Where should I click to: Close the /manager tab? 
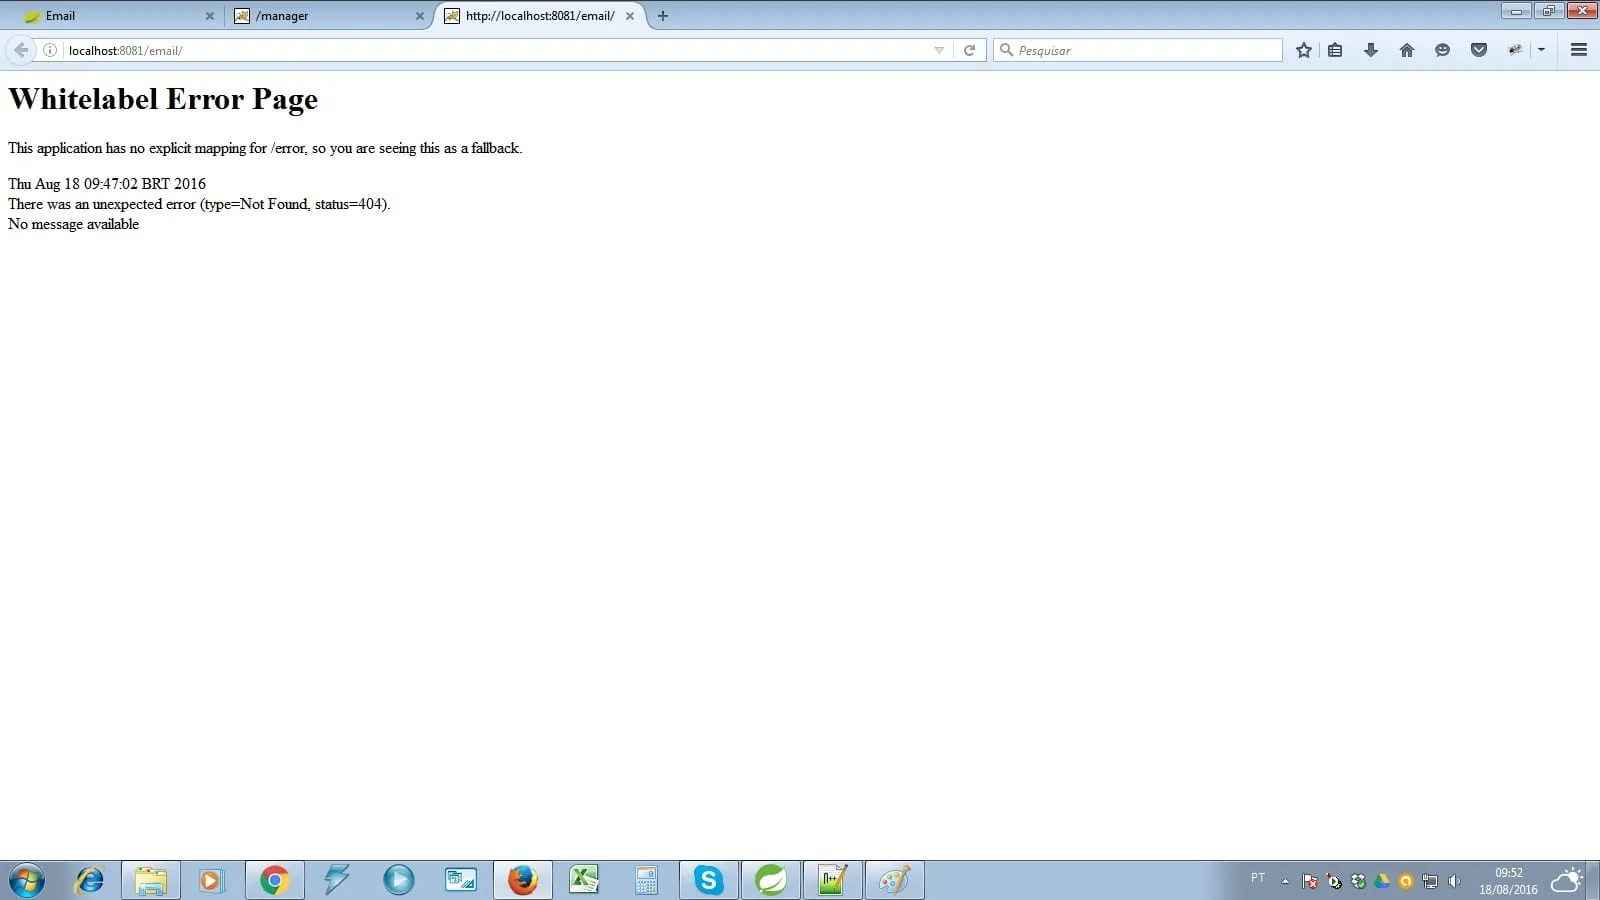pos(420,16)
